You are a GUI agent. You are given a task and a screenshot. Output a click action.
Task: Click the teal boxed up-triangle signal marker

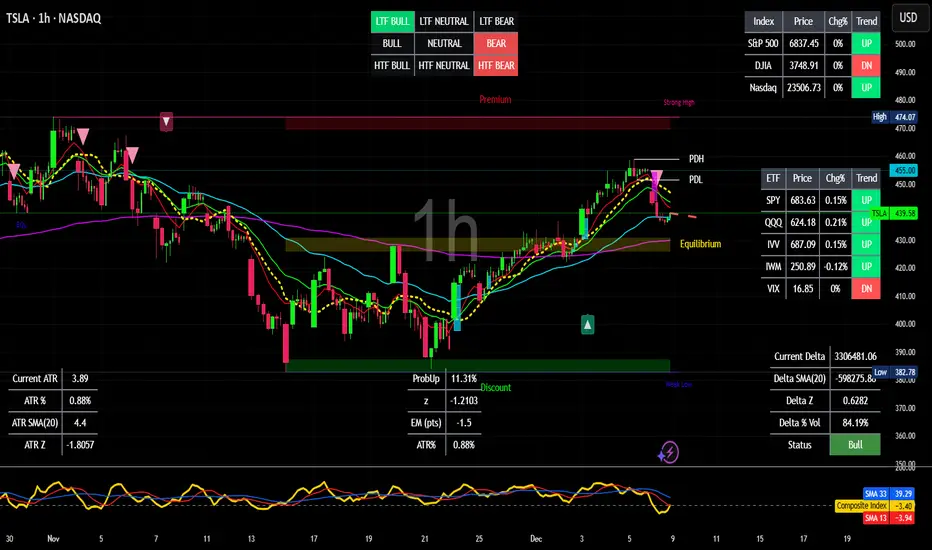tap(587, 325)
